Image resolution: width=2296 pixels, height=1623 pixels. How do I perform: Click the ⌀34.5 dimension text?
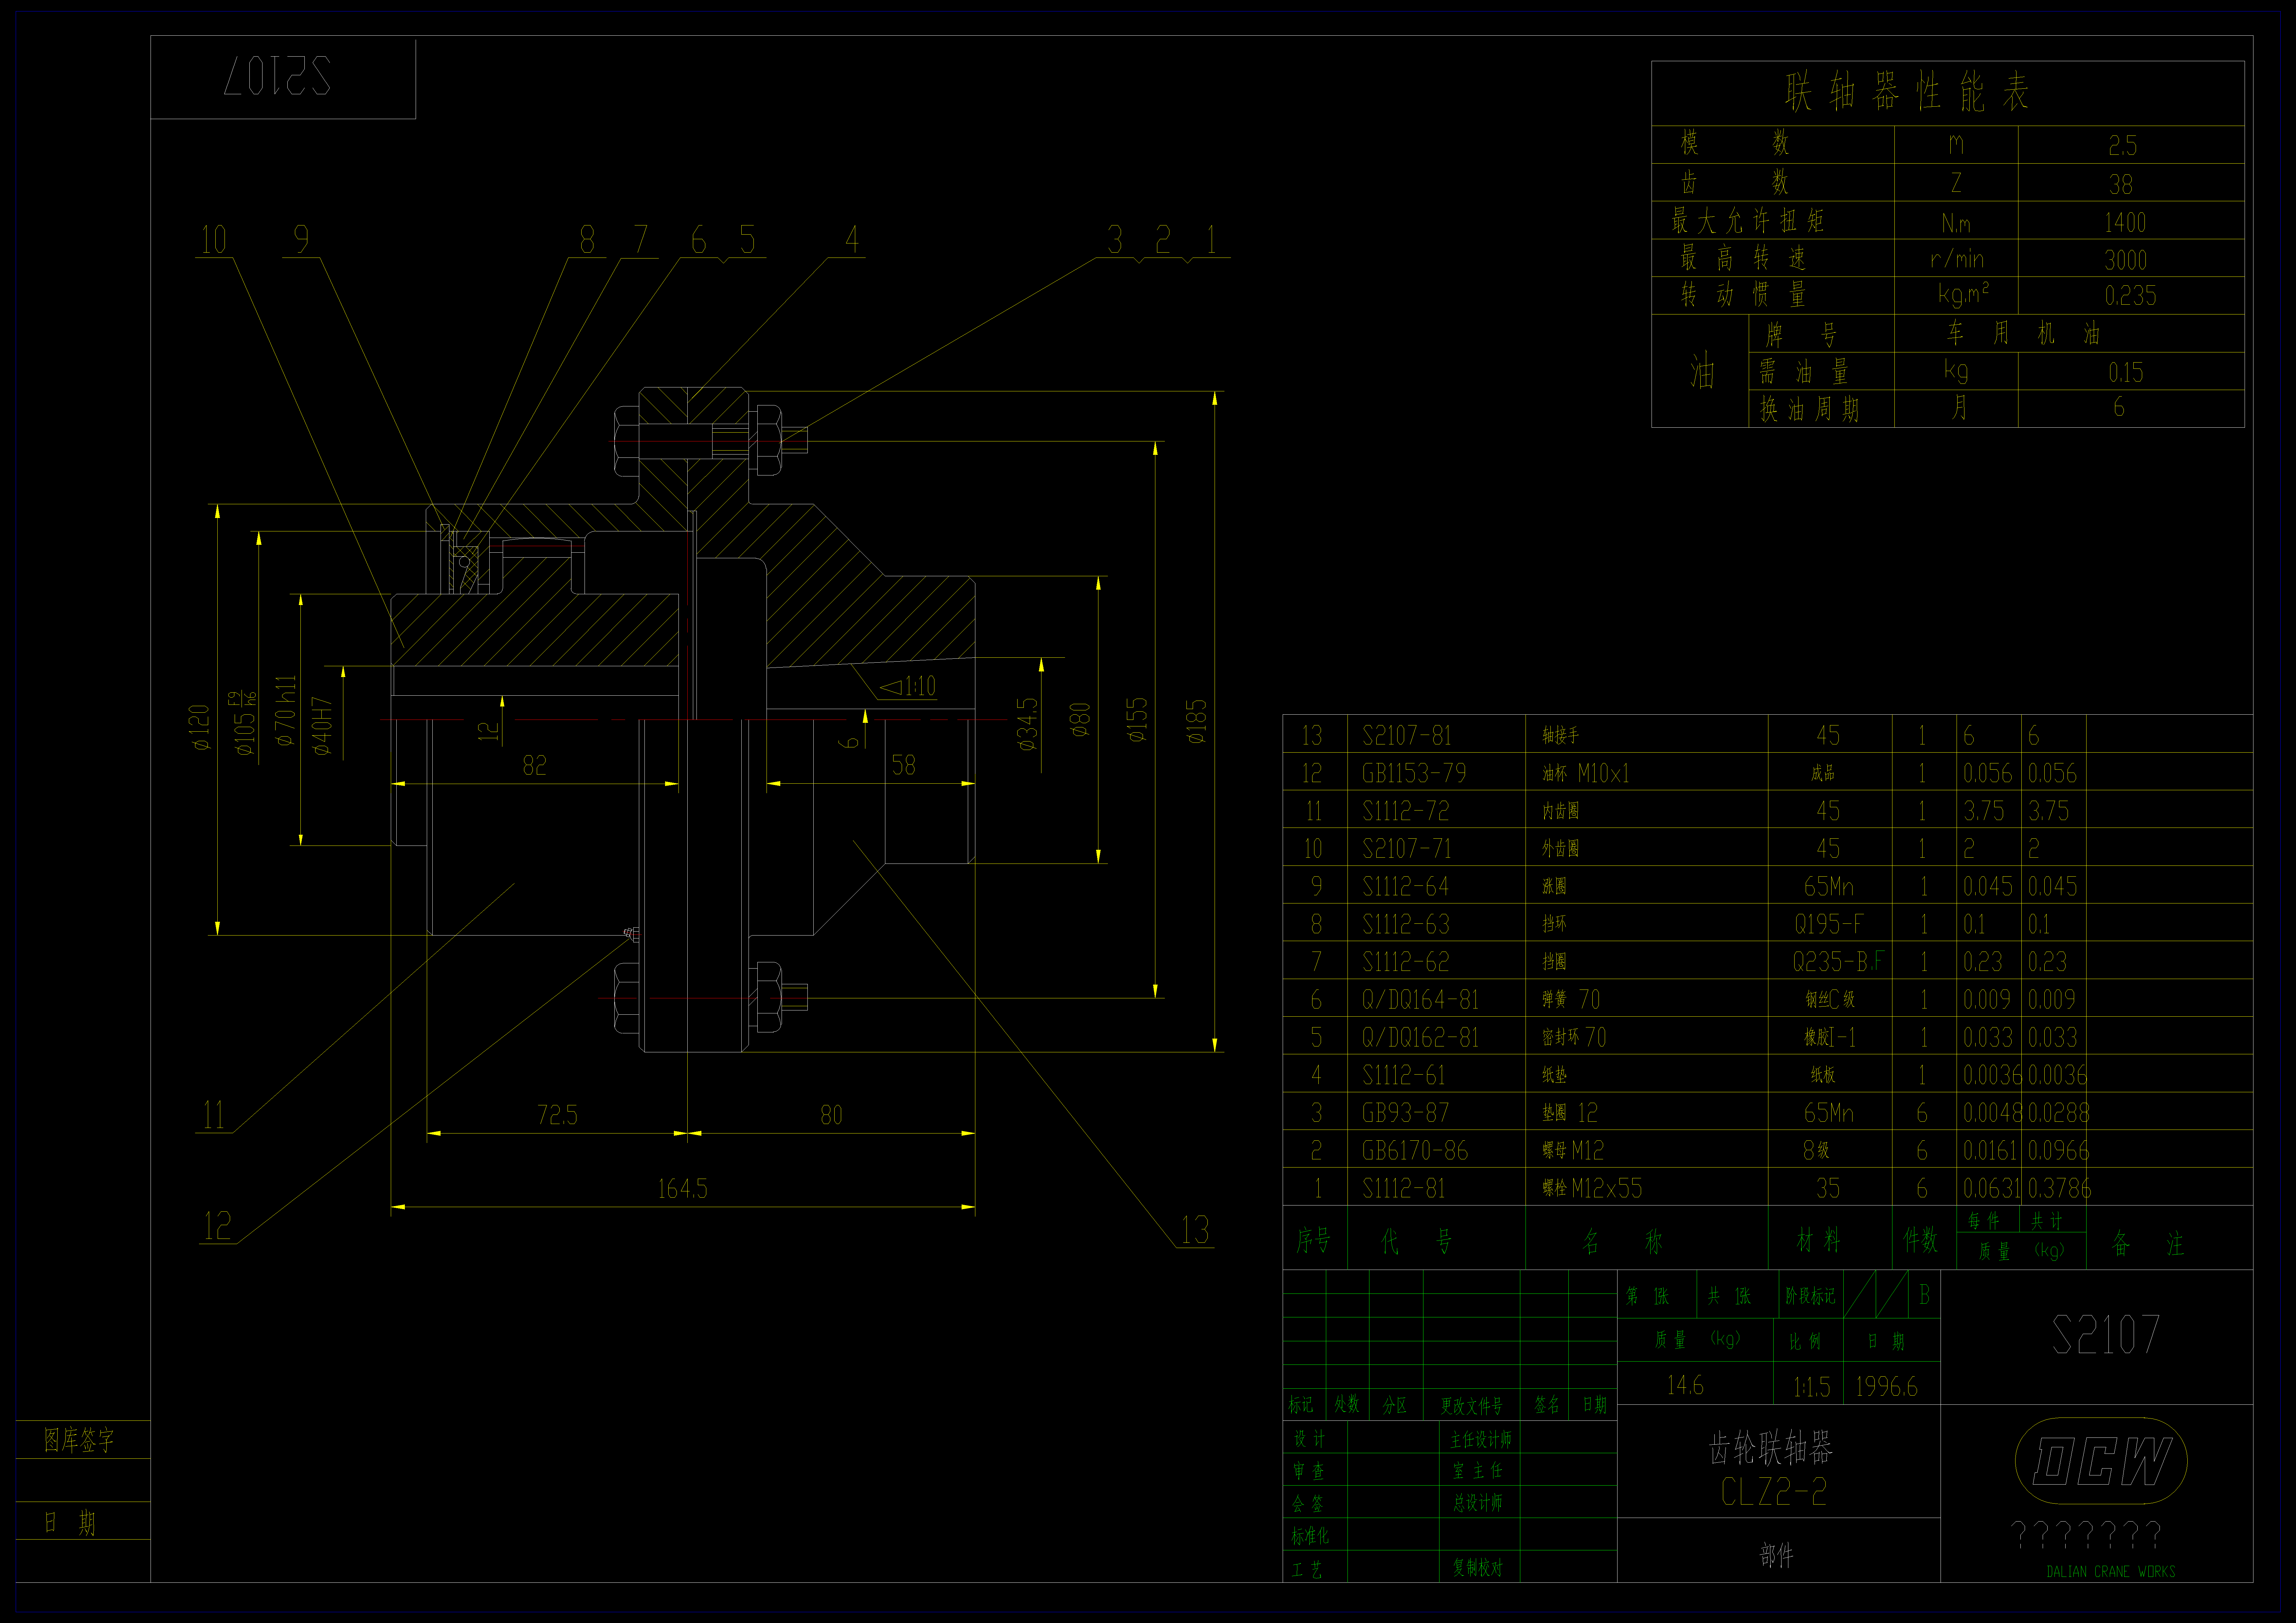[x=1027, y=724]
